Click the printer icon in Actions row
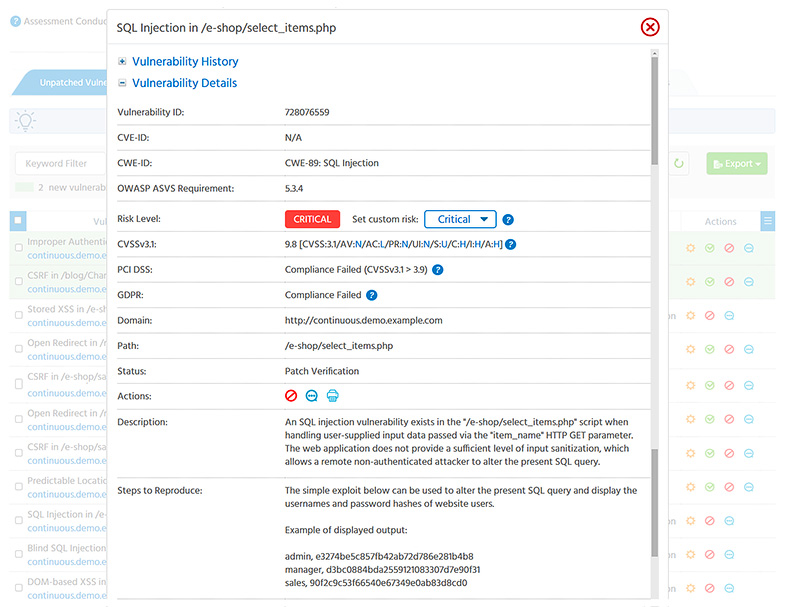 click(333, 396)
